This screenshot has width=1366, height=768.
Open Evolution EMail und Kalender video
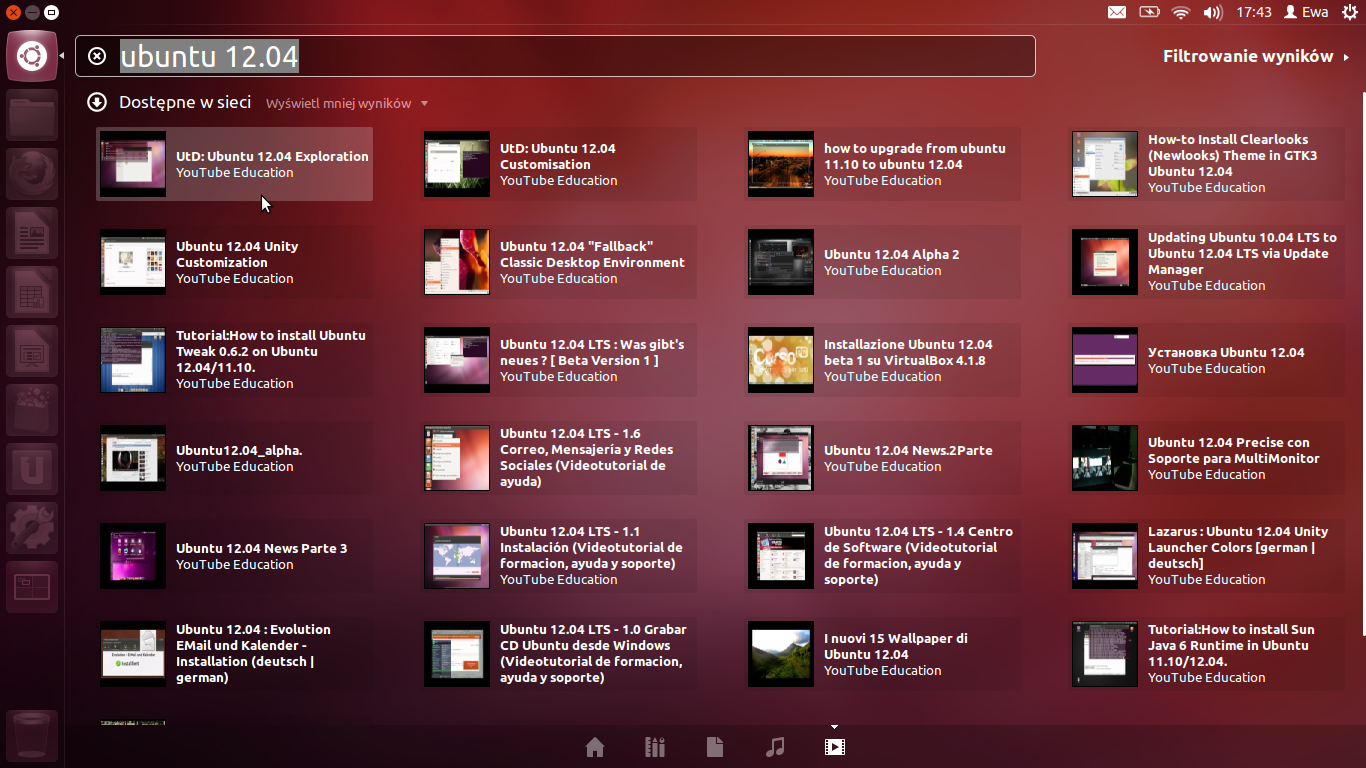point(235,654)
